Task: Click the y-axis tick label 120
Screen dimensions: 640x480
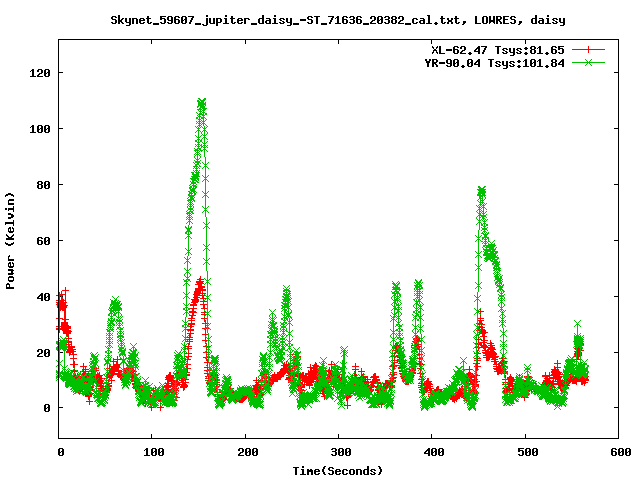Action: click(x=40, y=73)
